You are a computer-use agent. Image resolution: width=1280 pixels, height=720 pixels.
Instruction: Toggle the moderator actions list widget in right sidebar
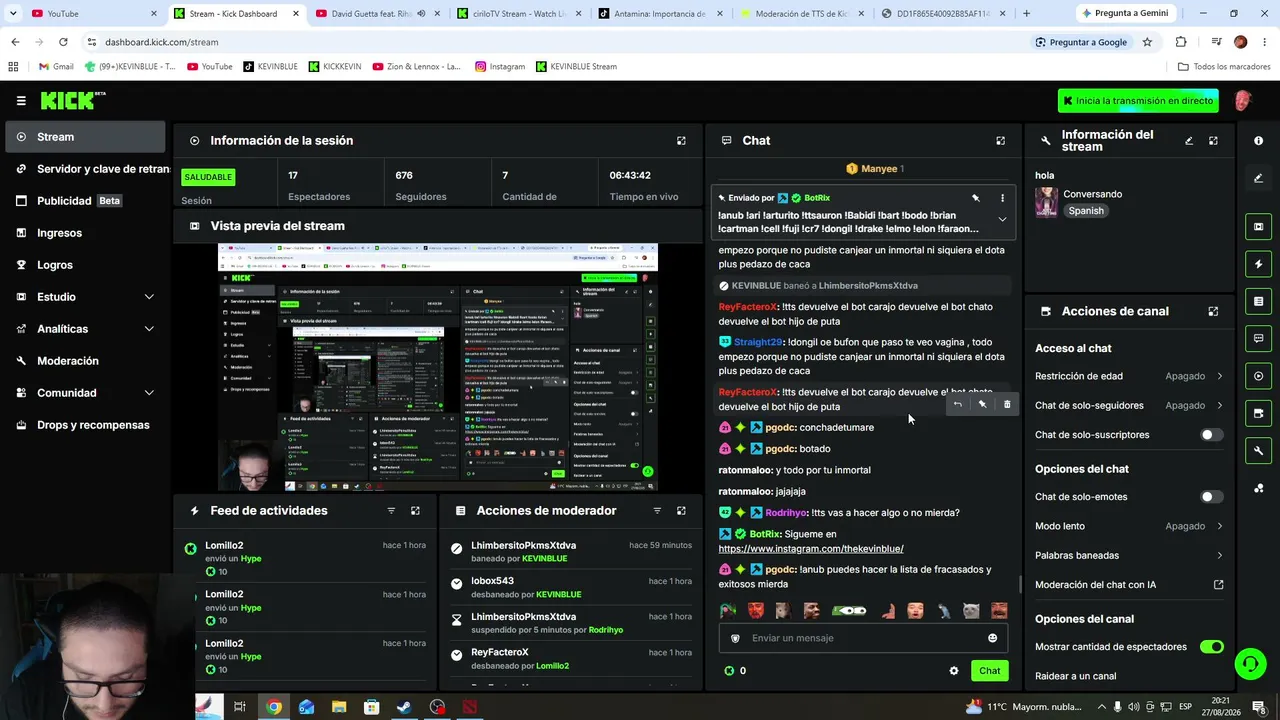1258,301
